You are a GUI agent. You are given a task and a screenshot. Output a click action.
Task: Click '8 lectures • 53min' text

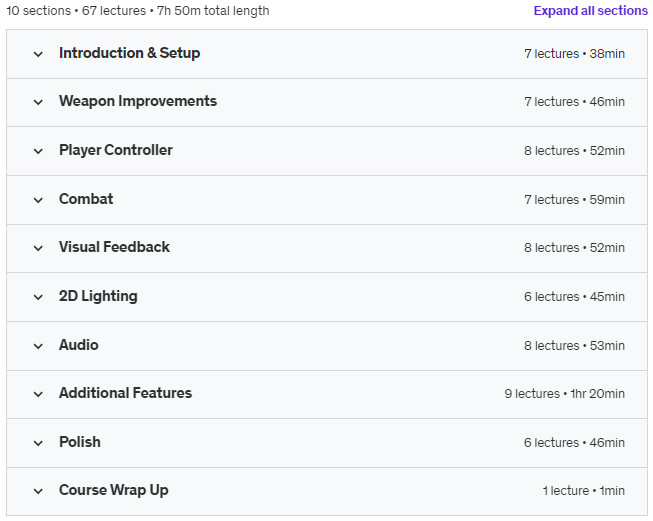coord(574,346)
